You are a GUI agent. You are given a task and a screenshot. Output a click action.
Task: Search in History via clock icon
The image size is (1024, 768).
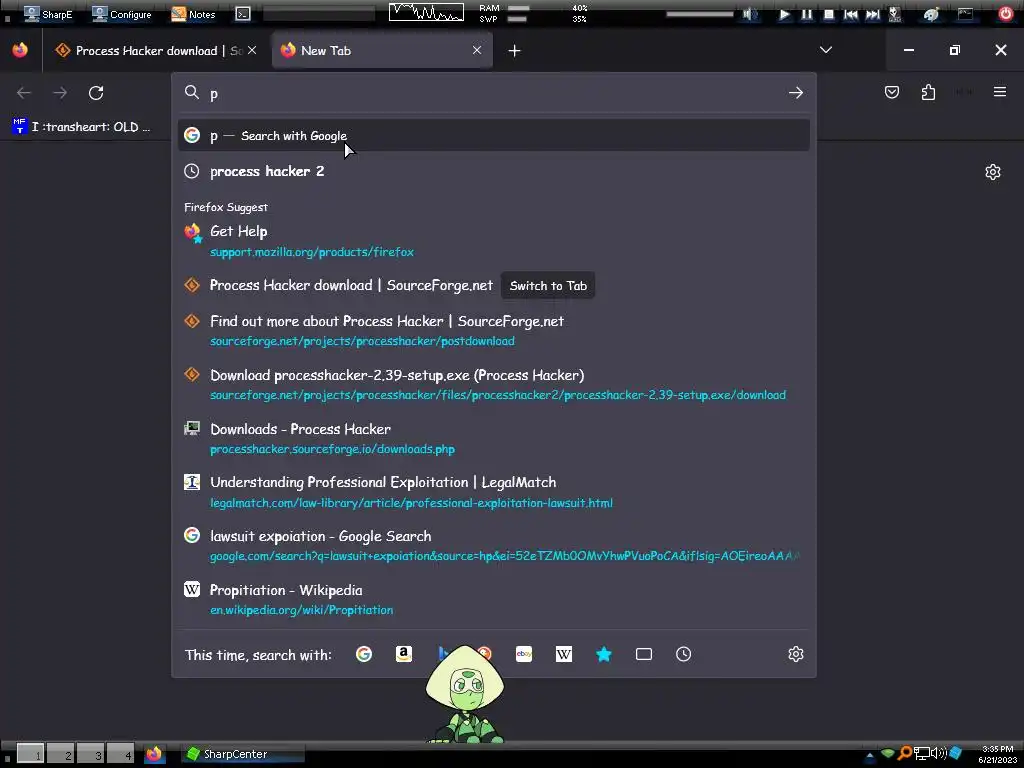[684, 654]
